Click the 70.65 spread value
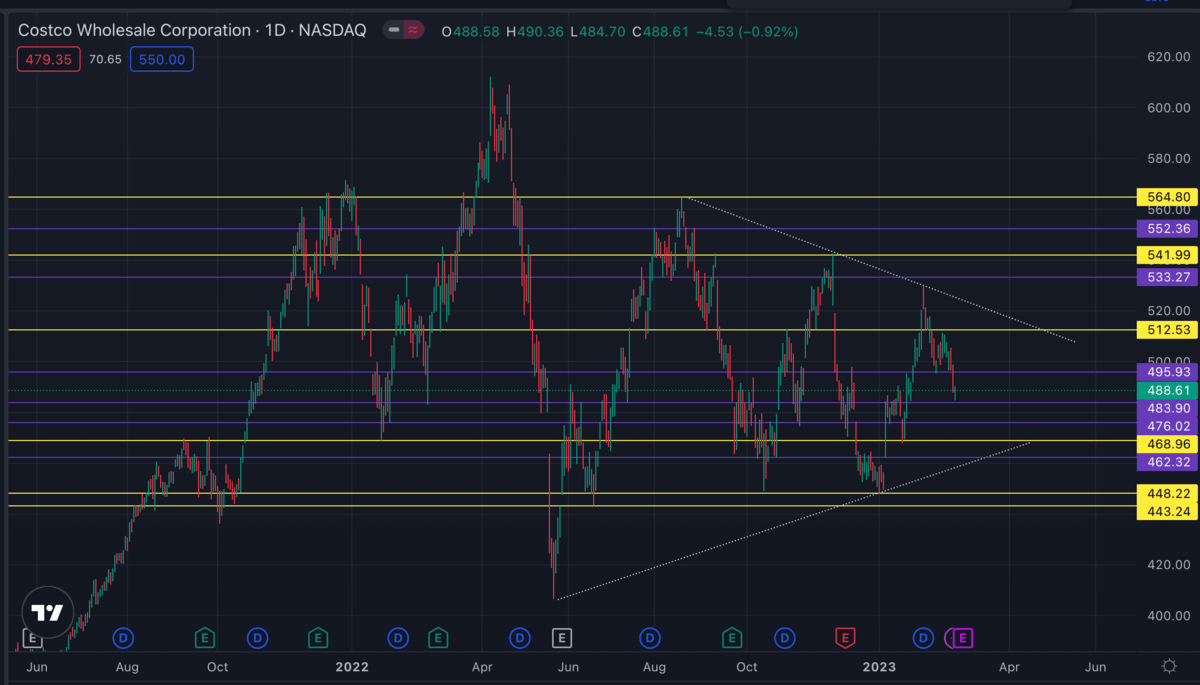Image resolution: width=1200 pixels, height=685 pixels. tap(105, 59)
